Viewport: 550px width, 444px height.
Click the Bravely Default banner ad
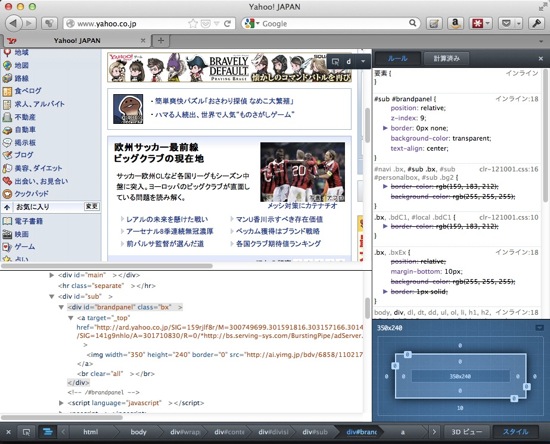(x=229, y=68)
